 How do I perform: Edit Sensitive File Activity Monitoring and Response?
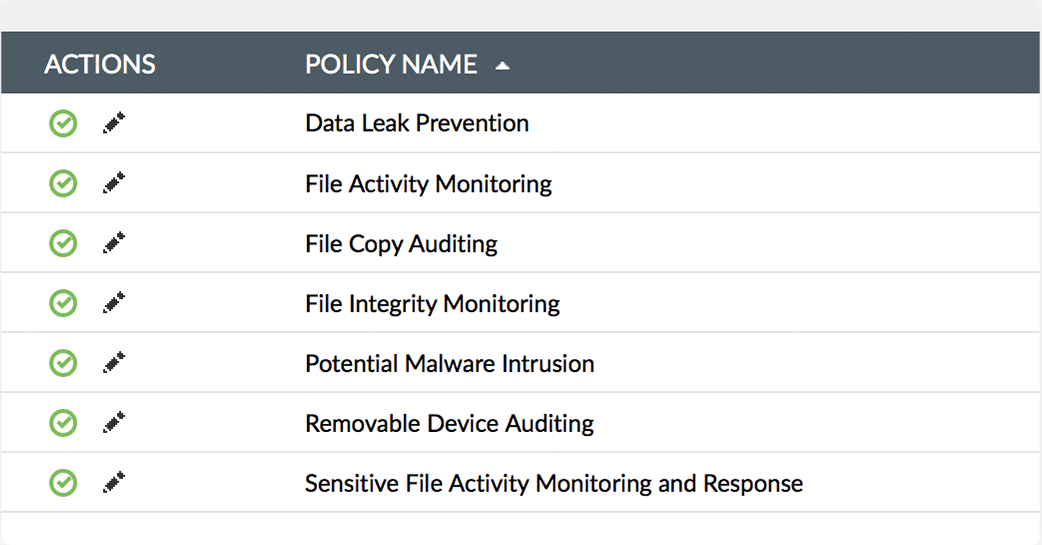point(114,483)
